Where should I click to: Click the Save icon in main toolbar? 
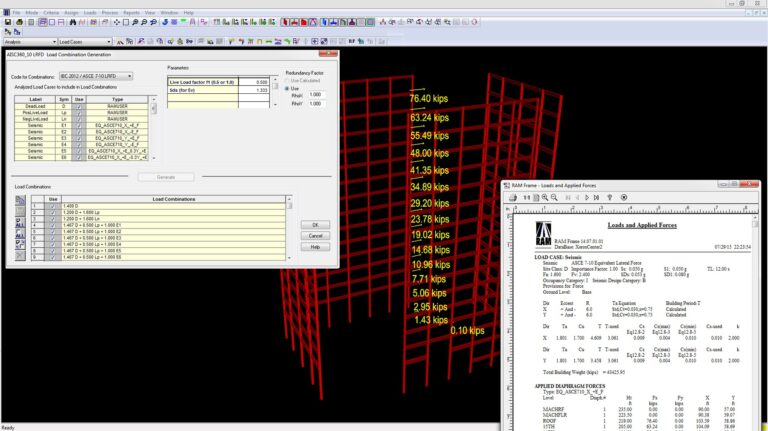tap(8, 22)
